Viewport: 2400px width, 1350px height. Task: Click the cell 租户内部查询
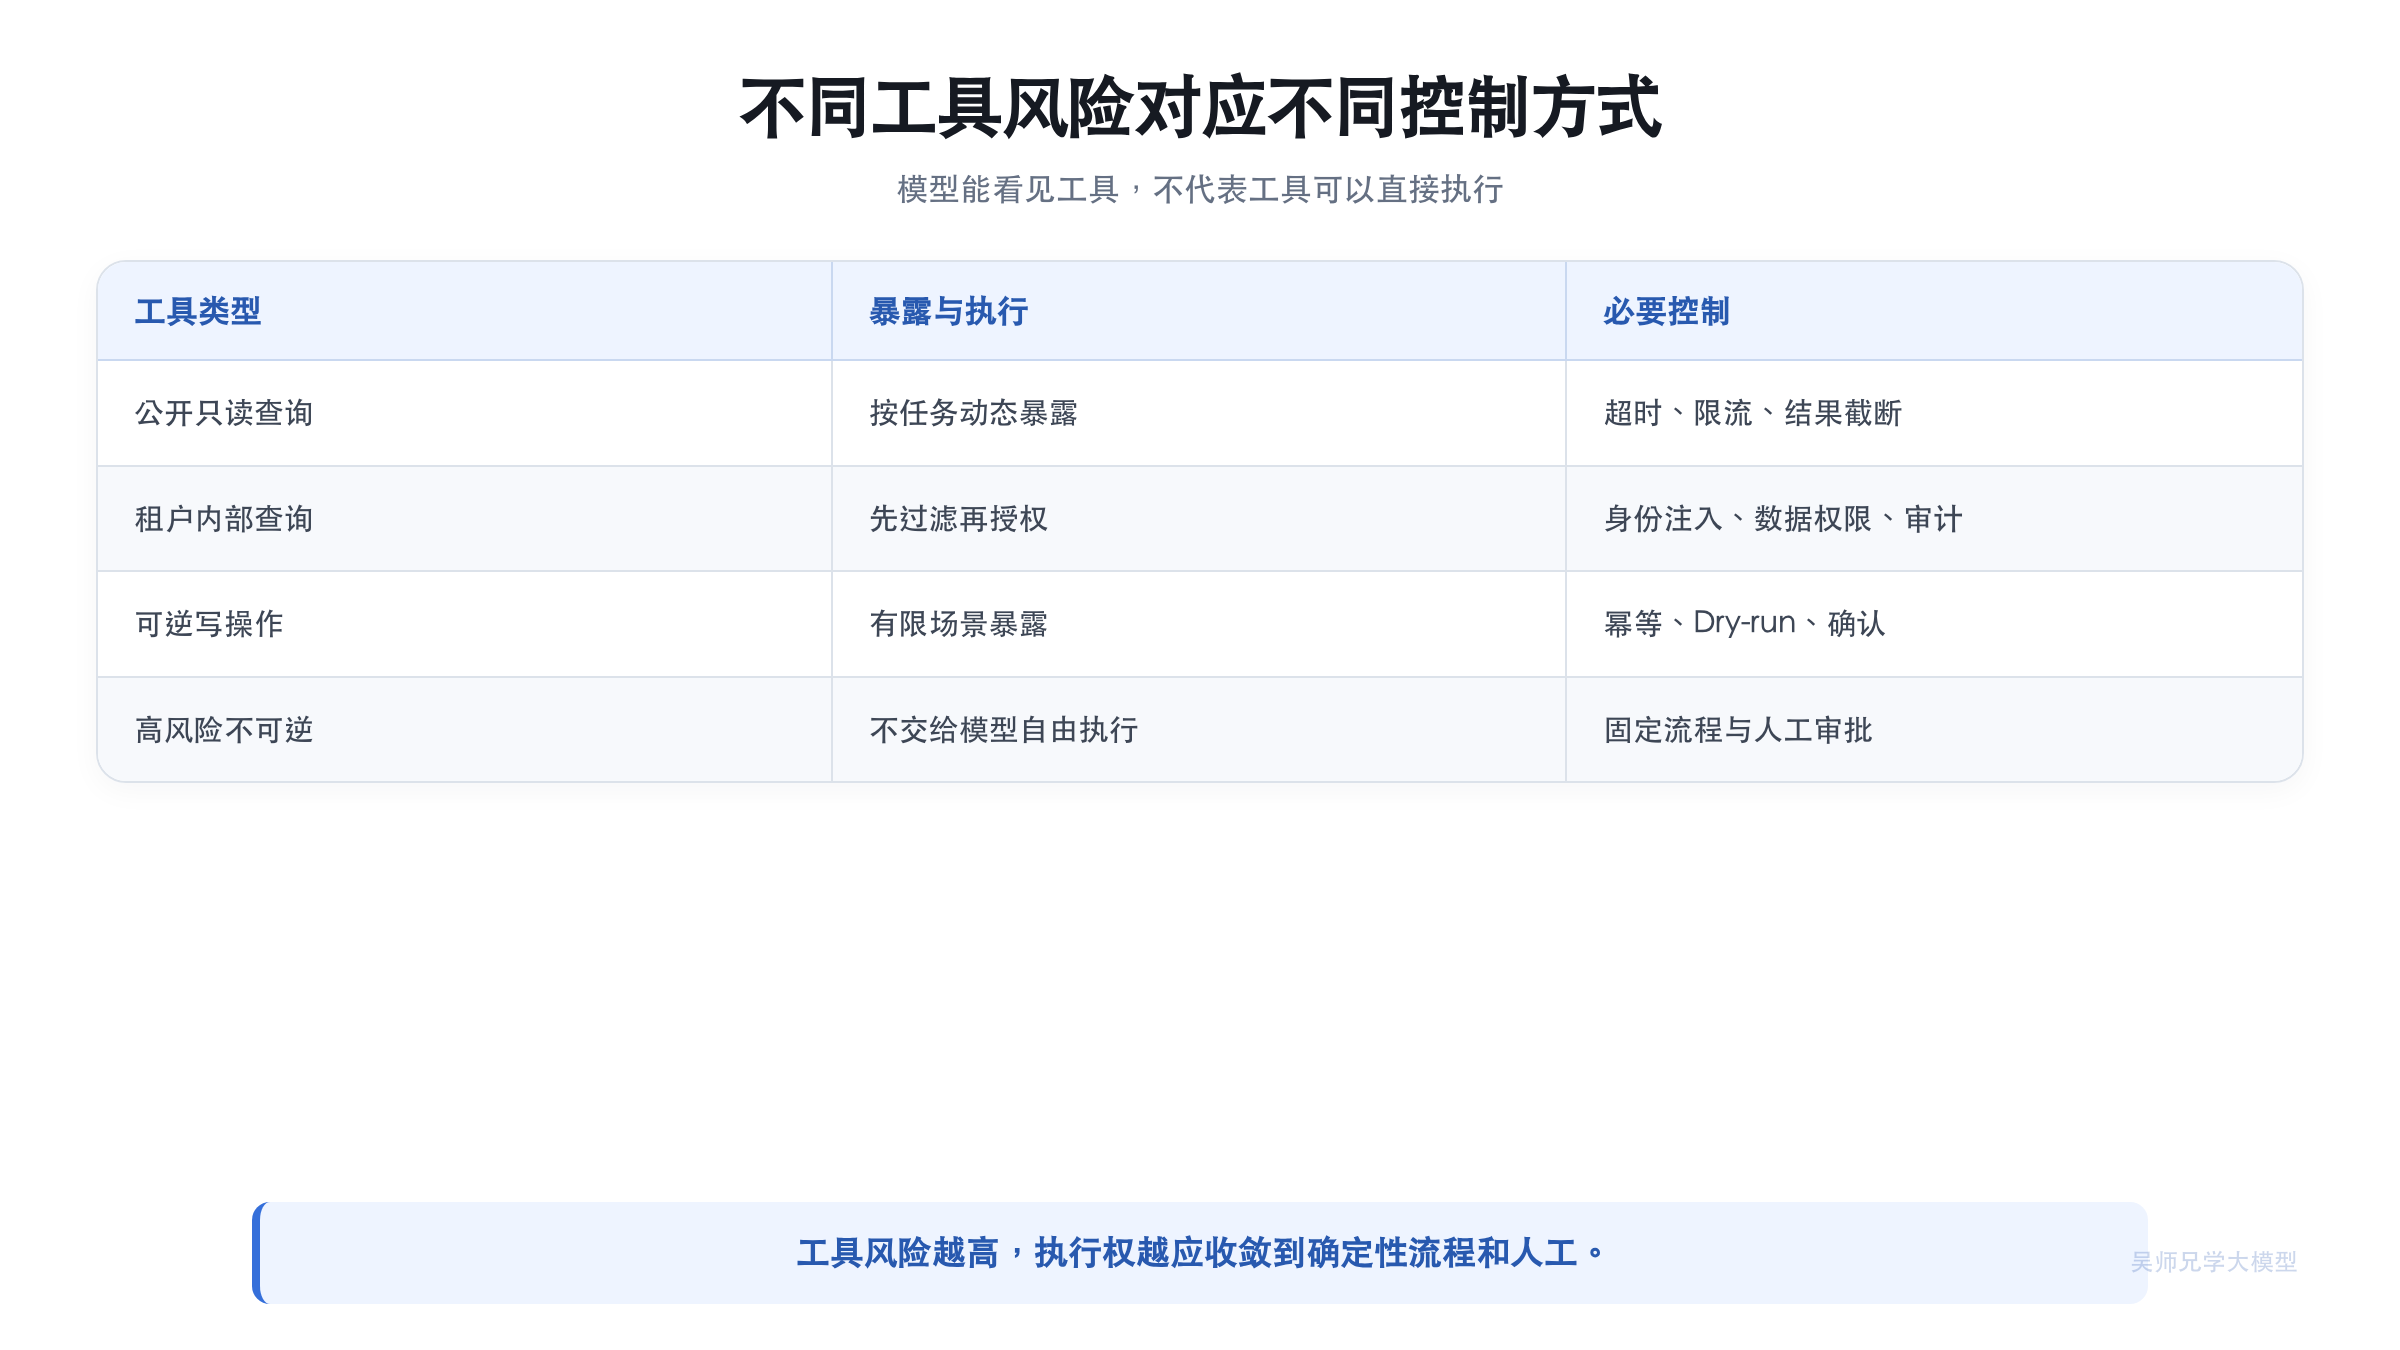[464, 519]
